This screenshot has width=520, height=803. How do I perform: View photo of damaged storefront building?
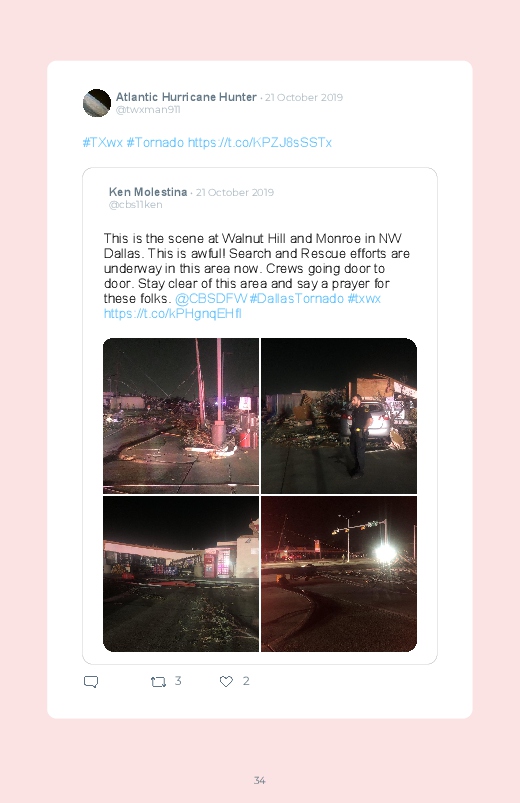[181, 574]
